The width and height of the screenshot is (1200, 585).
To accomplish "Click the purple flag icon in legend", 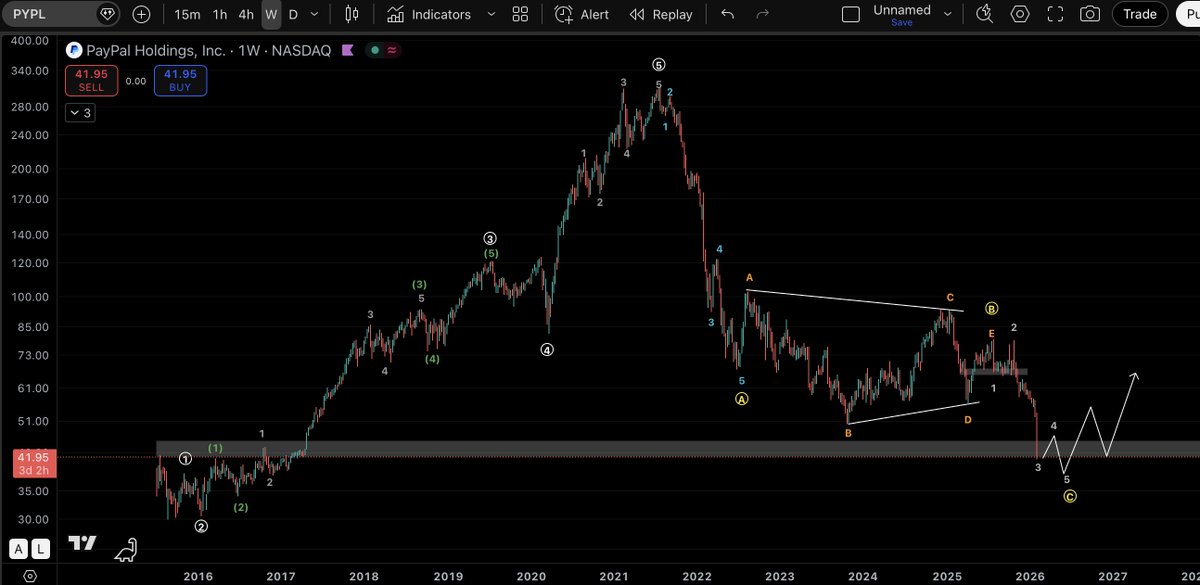I will (x=348, y=50).
